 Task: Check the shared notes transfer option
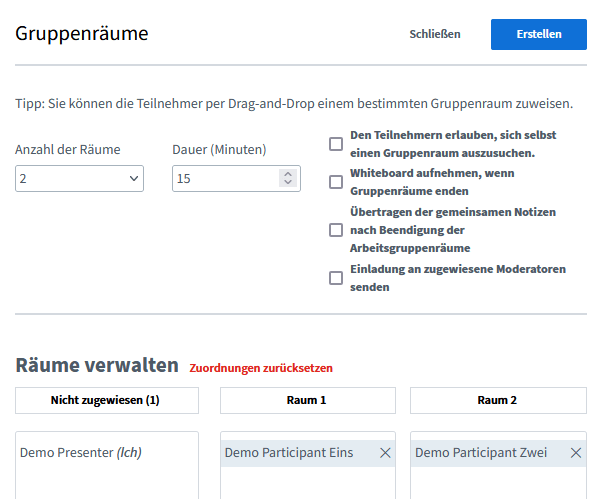coord(336,230)
